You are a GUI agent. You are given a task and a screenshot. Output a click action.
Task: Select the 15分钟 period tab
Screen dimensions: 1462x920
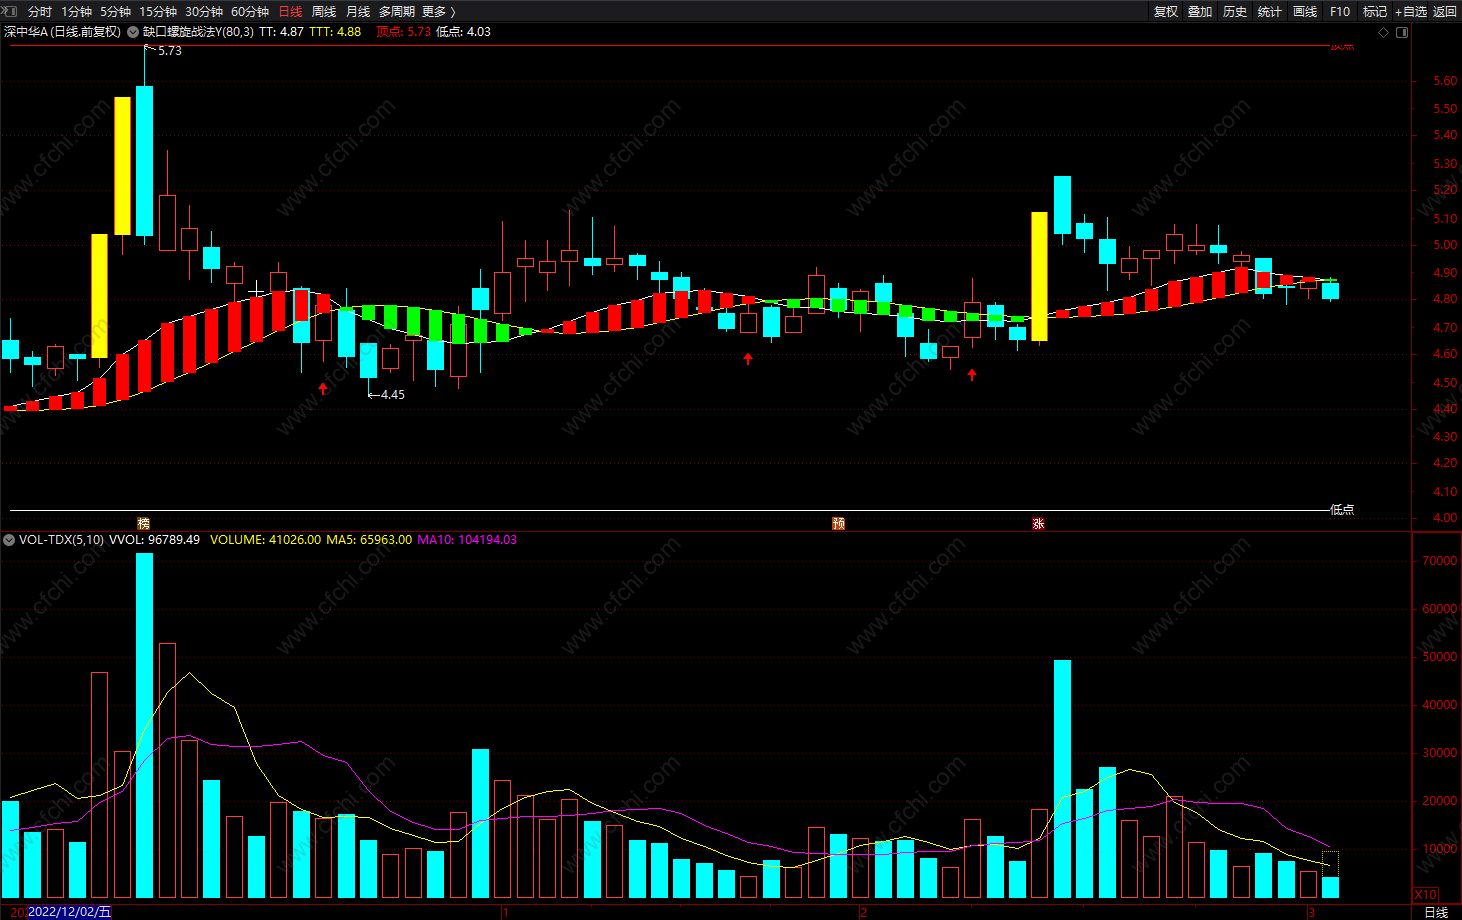tap(158, 12)
